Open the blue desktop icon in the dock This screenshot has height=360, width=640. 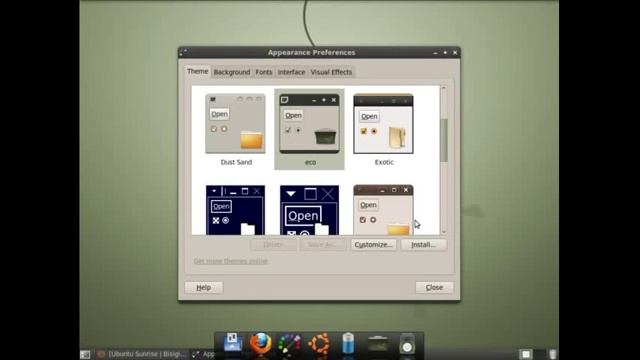click(233, 342)
